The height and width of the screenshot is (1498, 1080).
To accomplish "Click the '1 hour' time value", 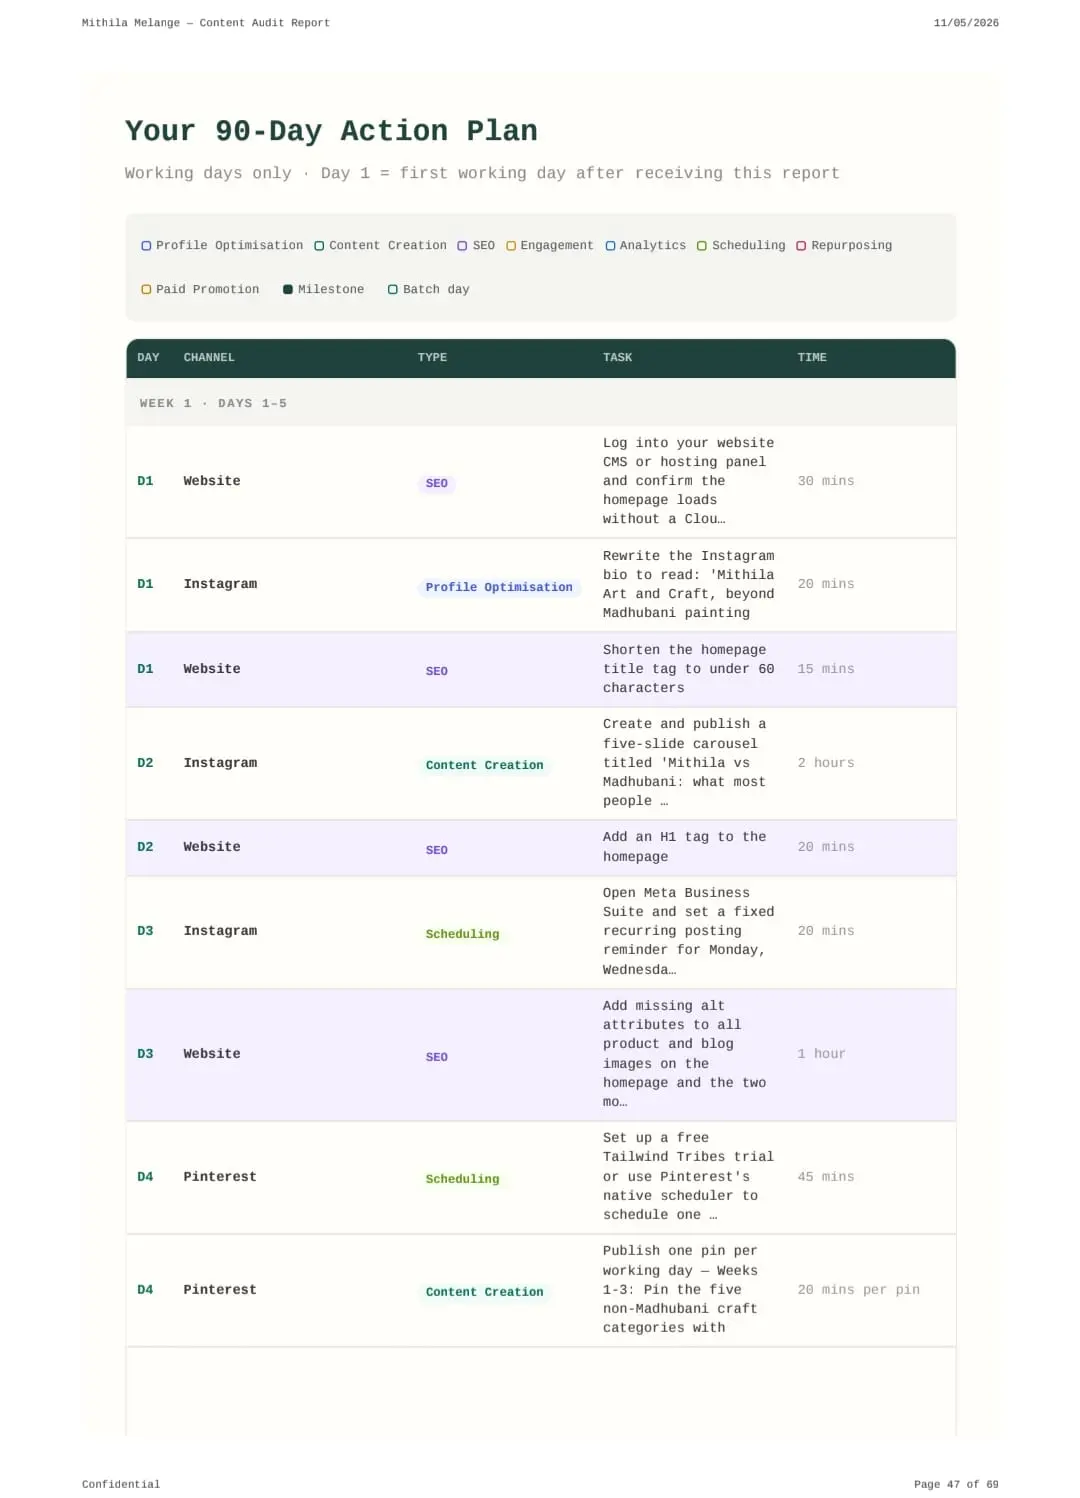I will 821,1055.
